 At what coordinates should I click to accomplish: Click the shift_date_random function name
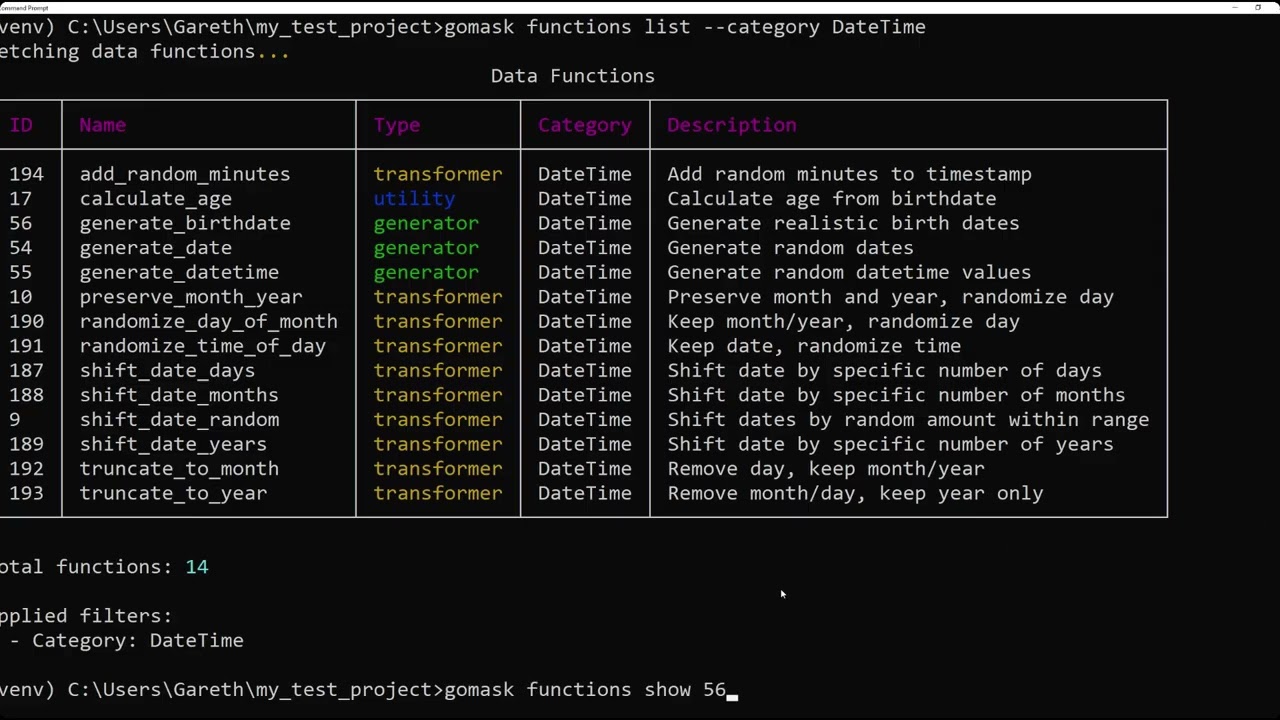click(x=179, y=420)
